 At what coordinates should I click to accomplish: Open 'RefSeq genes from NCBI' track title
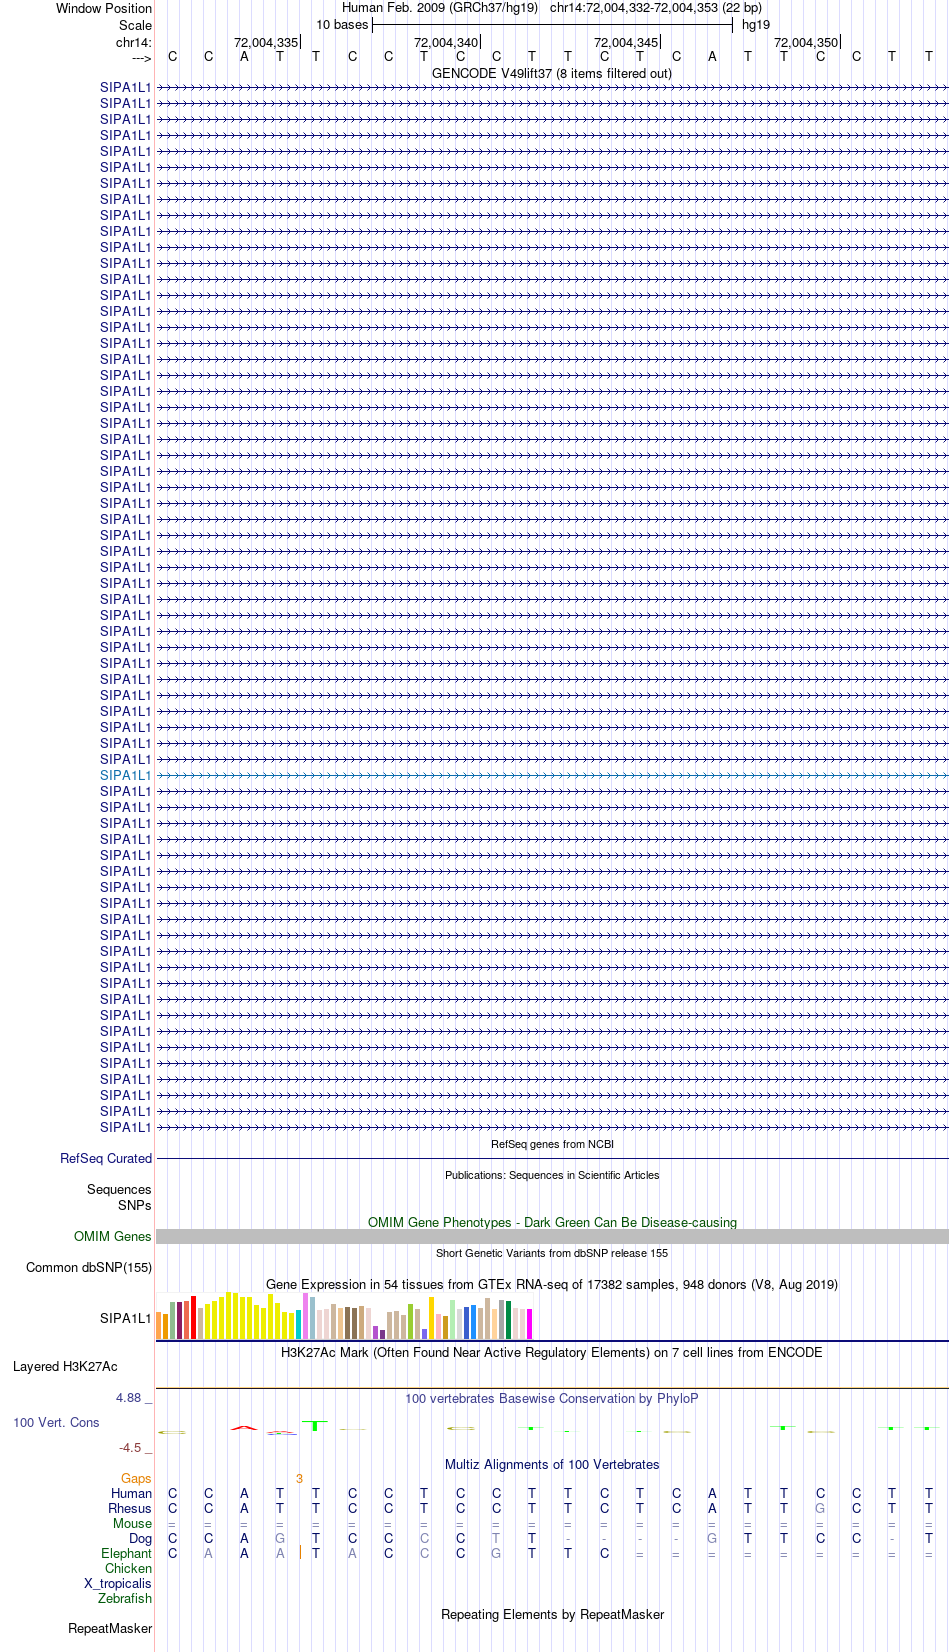tap(552, 1144)
